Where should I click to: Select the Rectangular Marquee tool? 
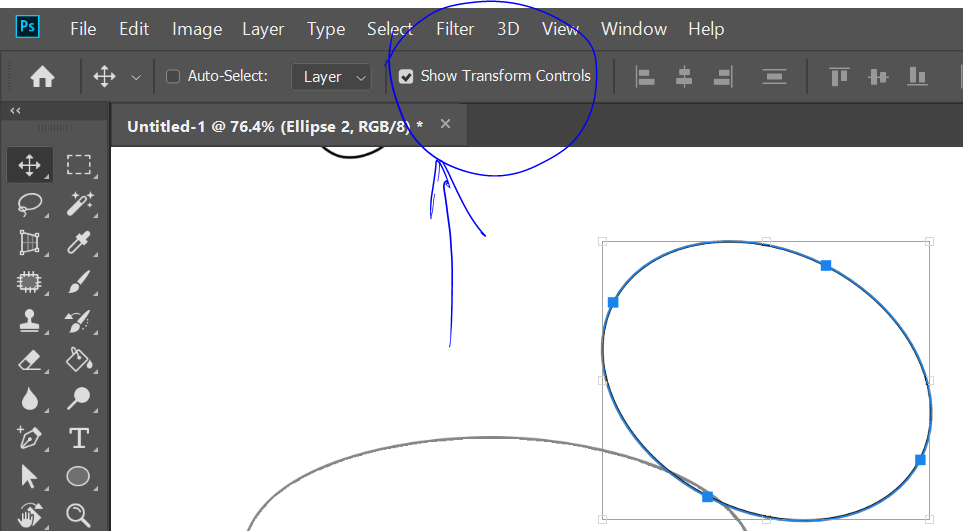pos(79,165)
